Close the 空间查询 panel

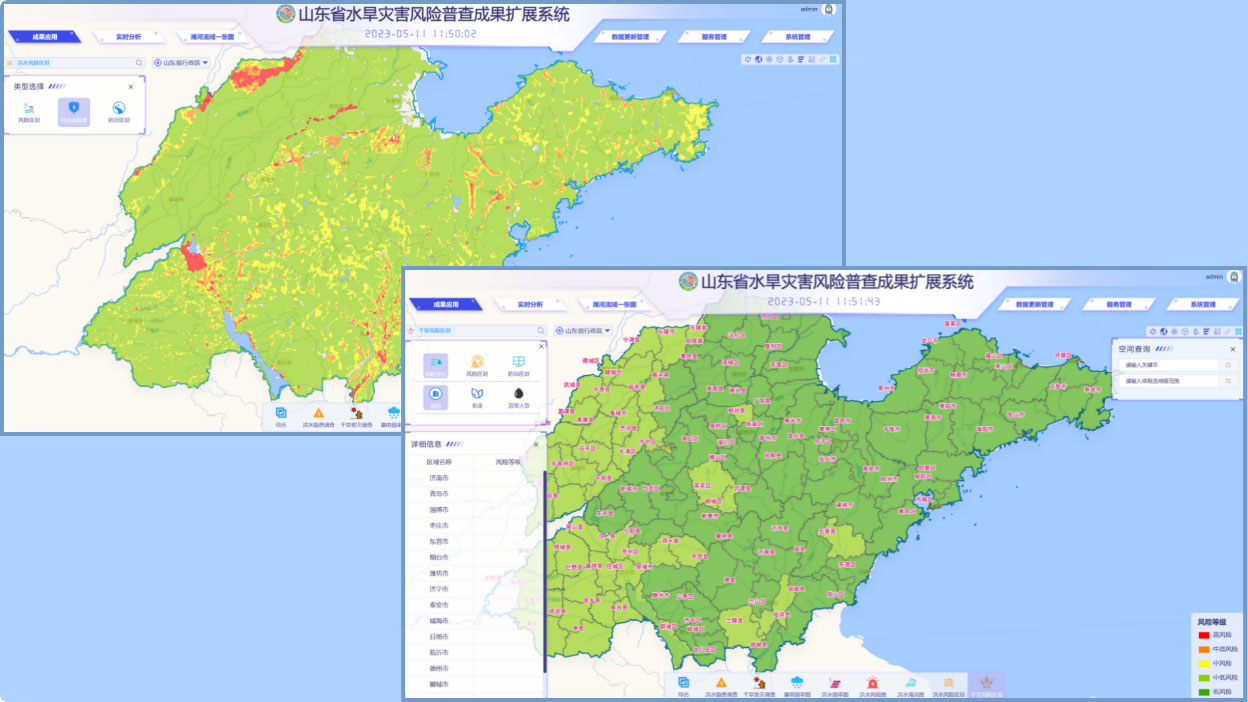point(1232,349)
